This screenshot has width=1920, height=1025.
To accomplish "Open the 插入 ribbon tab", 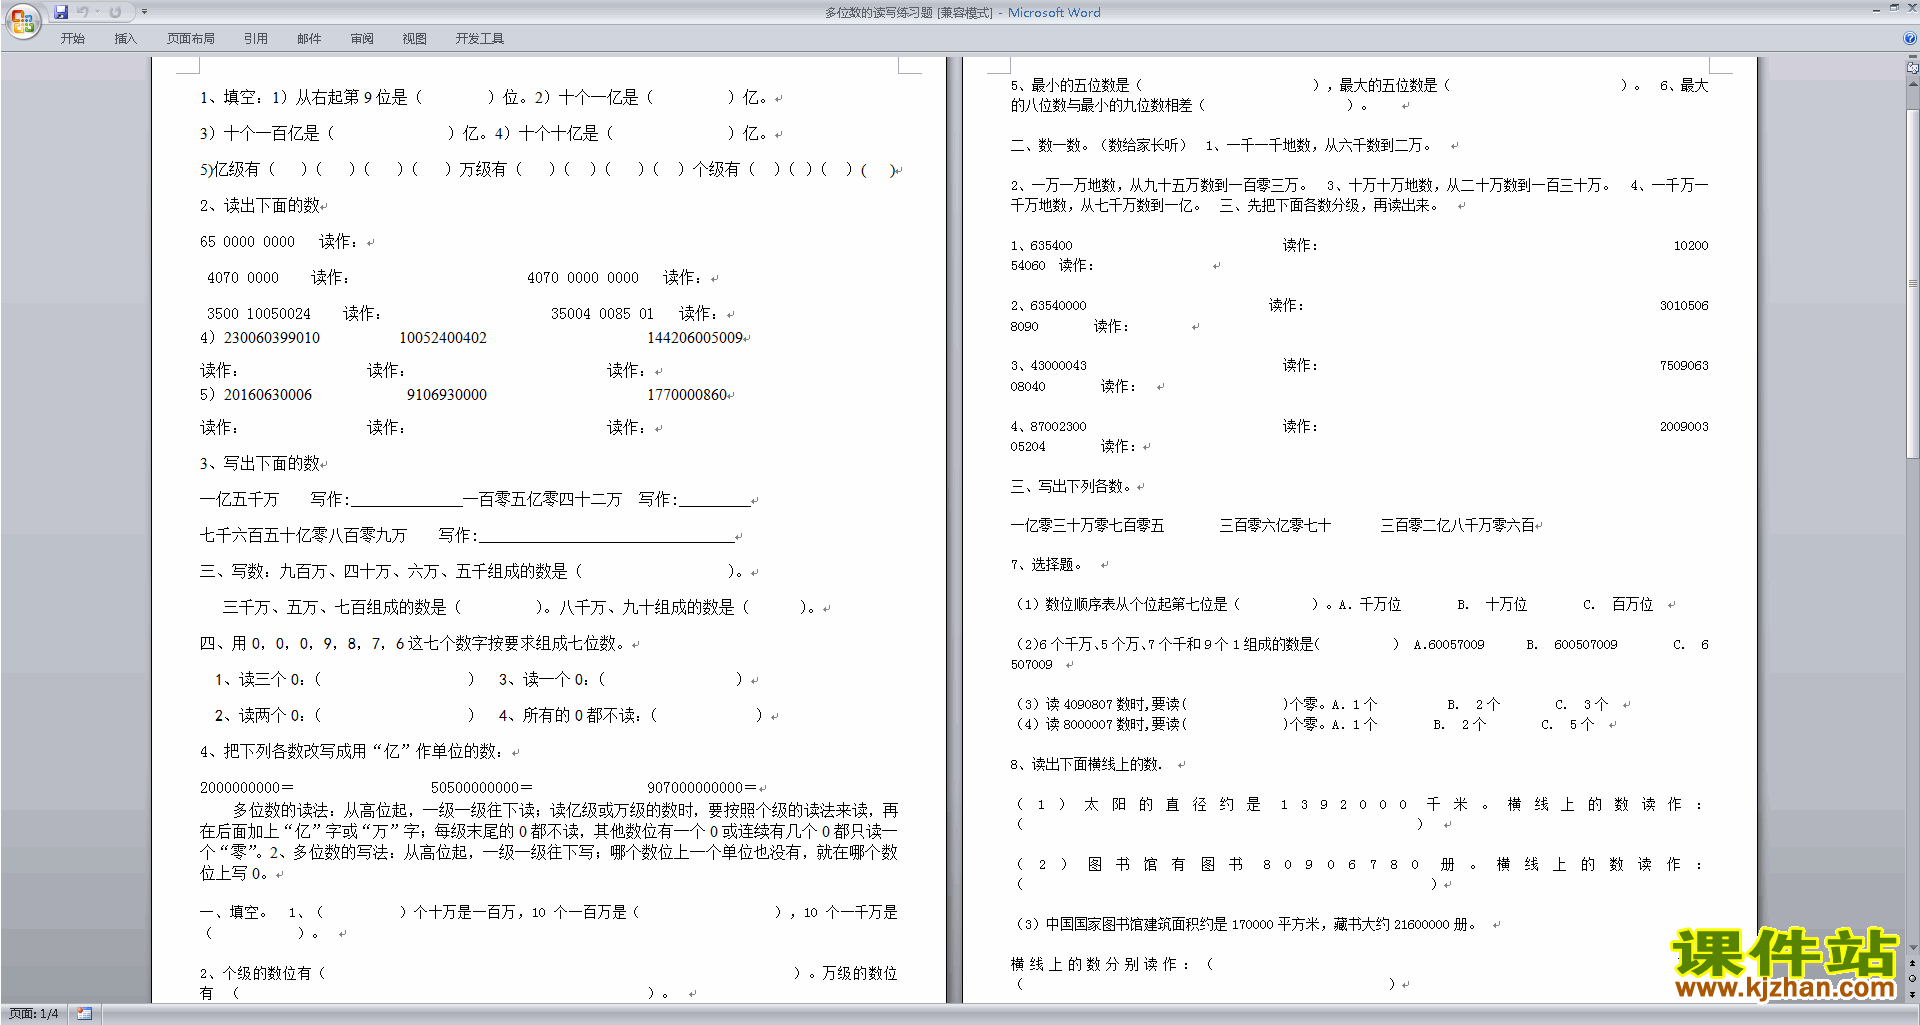I will [x=125, y=39].
